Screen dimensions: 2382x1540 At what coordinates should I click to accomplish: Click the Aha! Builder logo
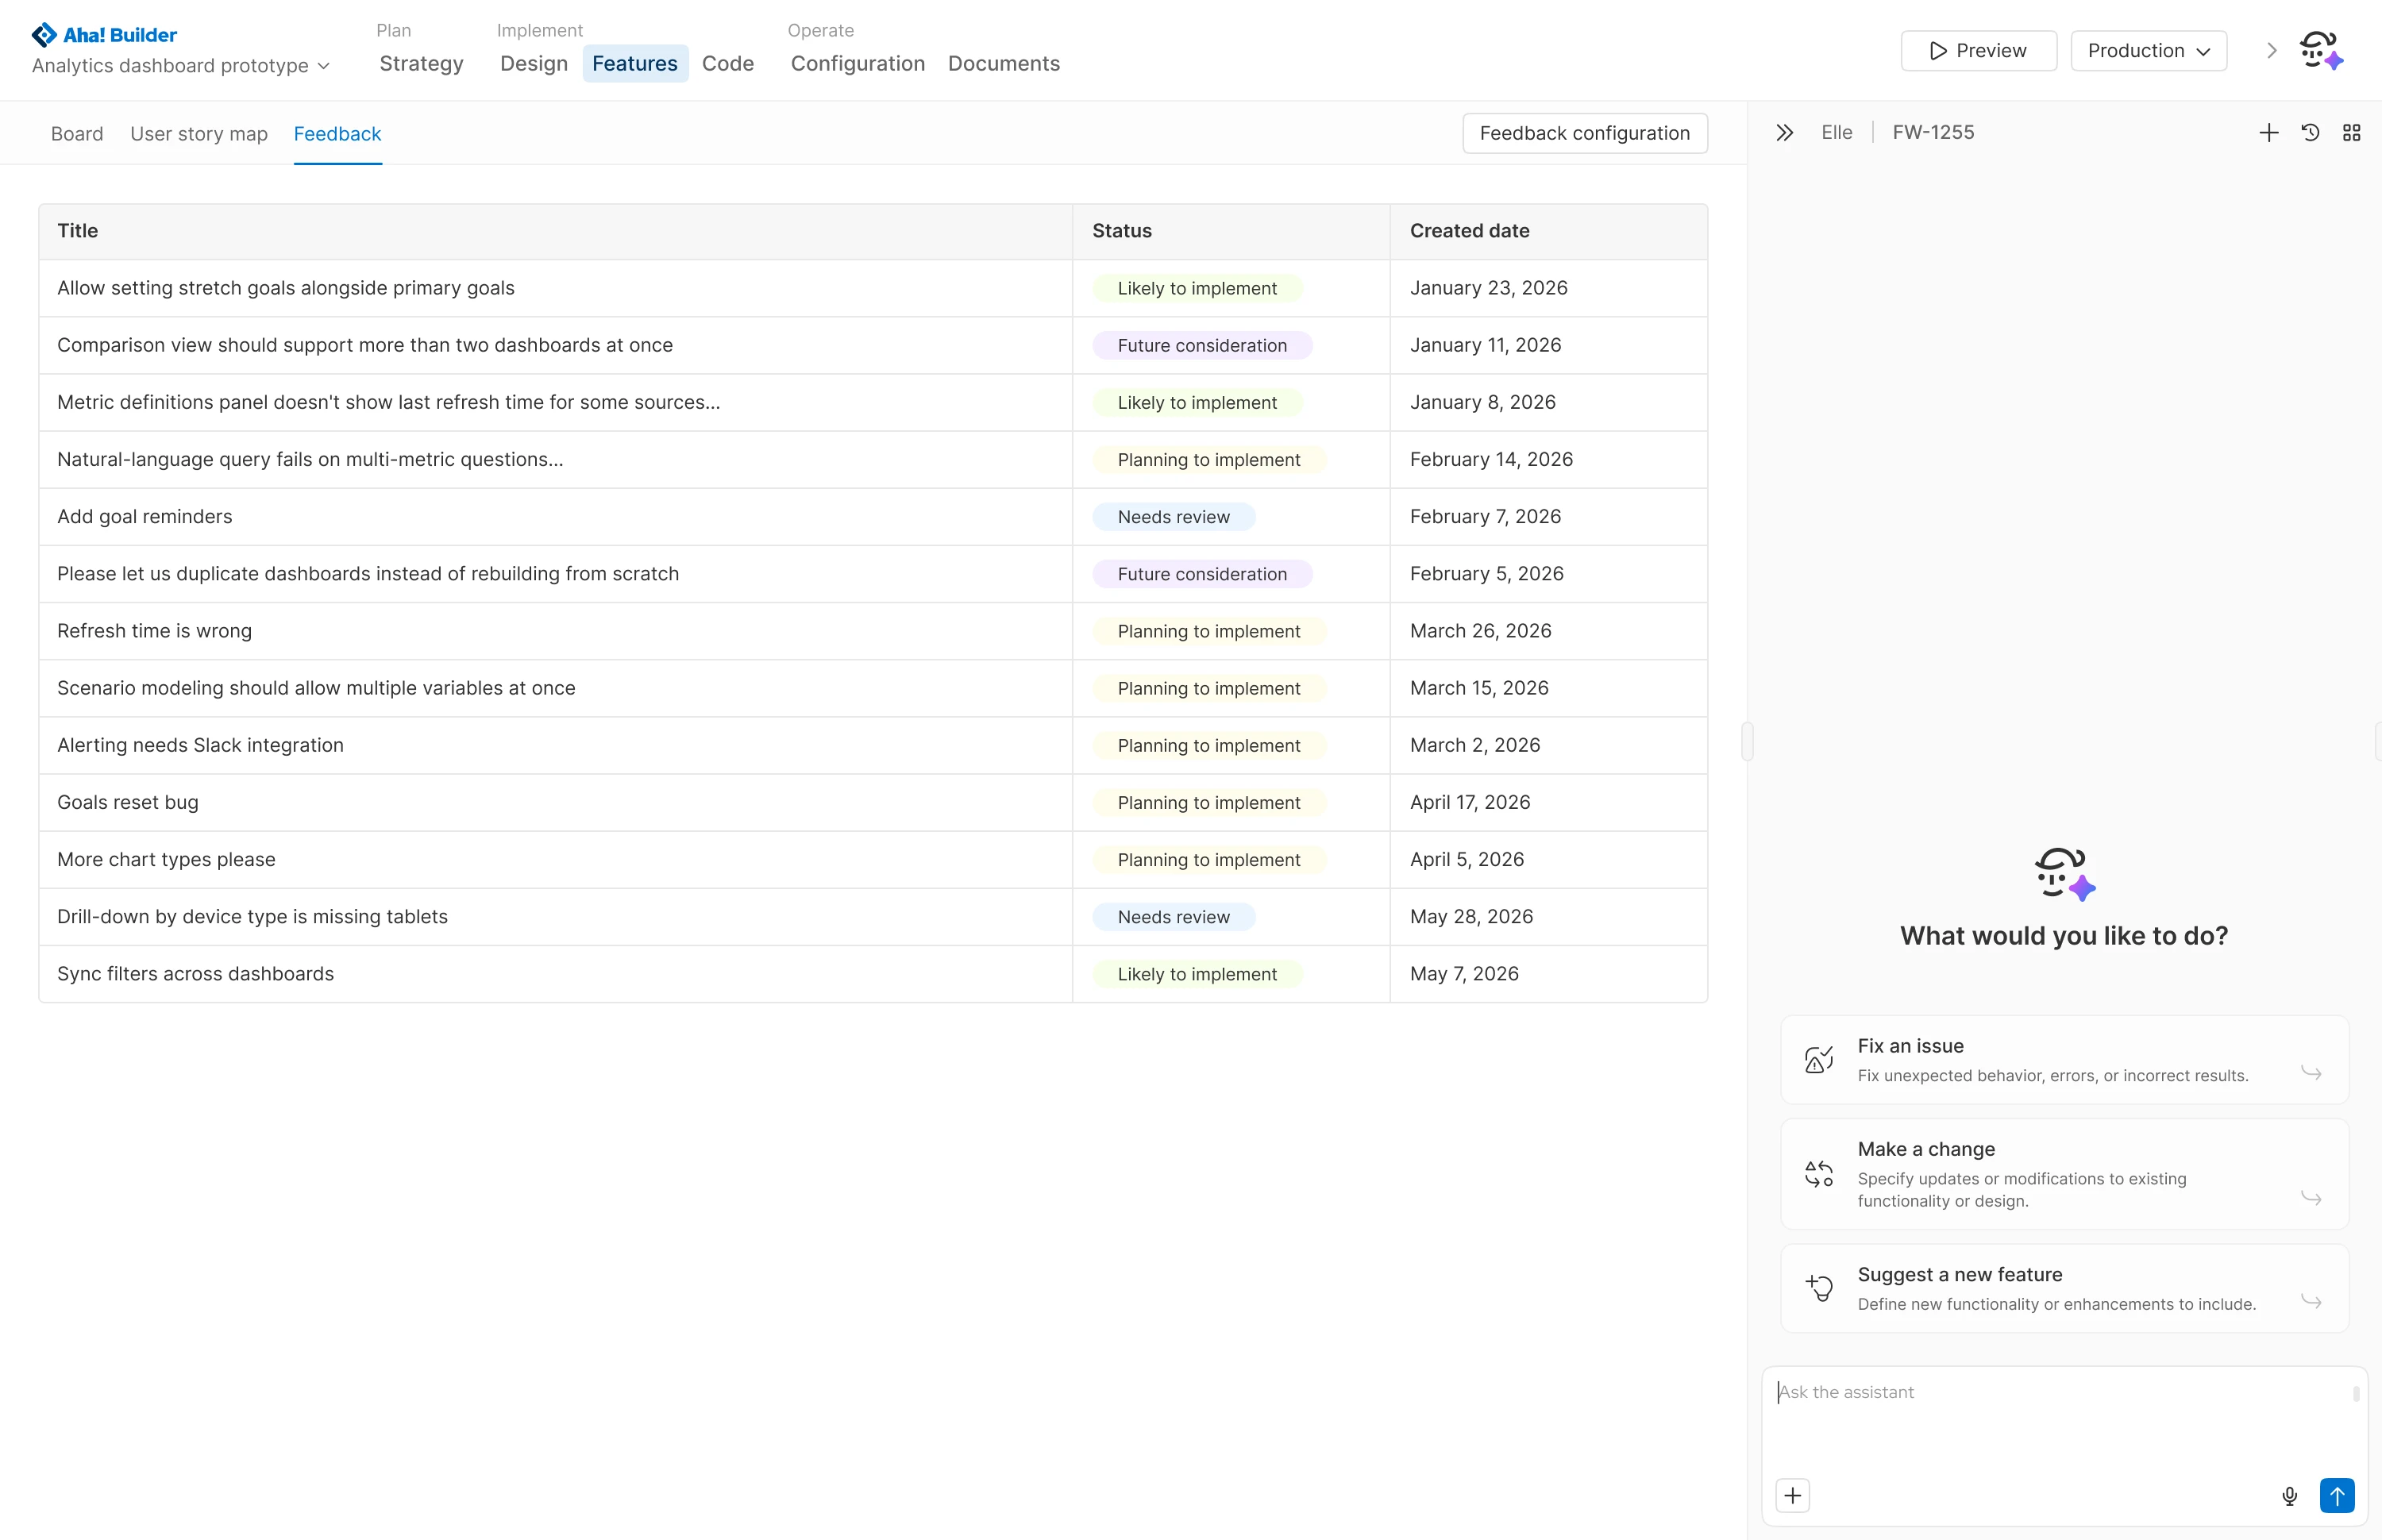point(104,35)
